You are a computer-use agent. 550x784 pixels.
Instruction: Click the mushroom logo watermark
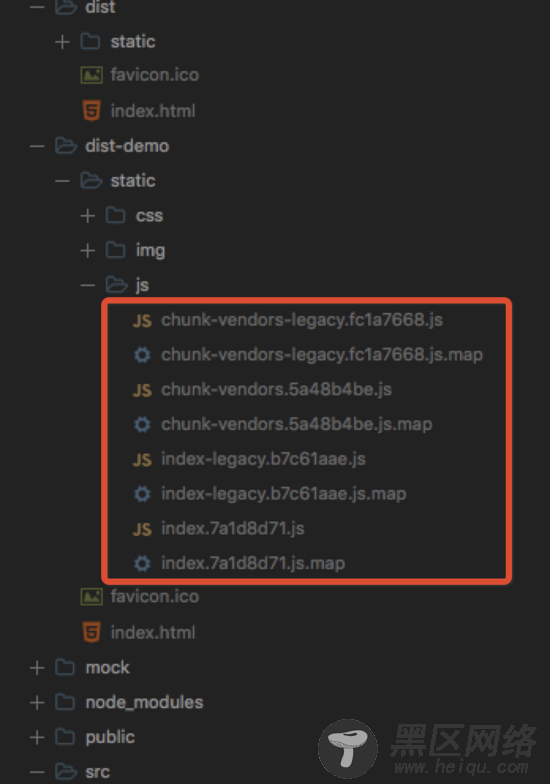point(348,748)
